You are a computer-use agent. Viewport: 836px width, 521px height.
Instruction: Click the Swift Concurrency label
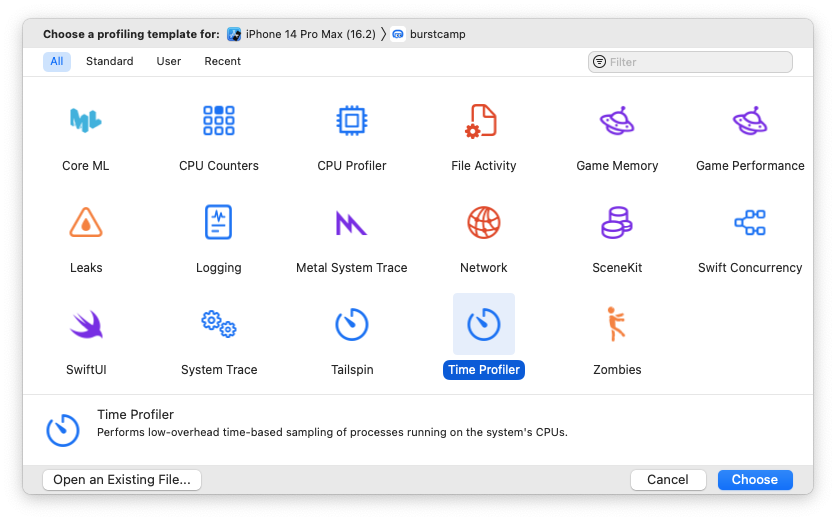click(750, 268)
